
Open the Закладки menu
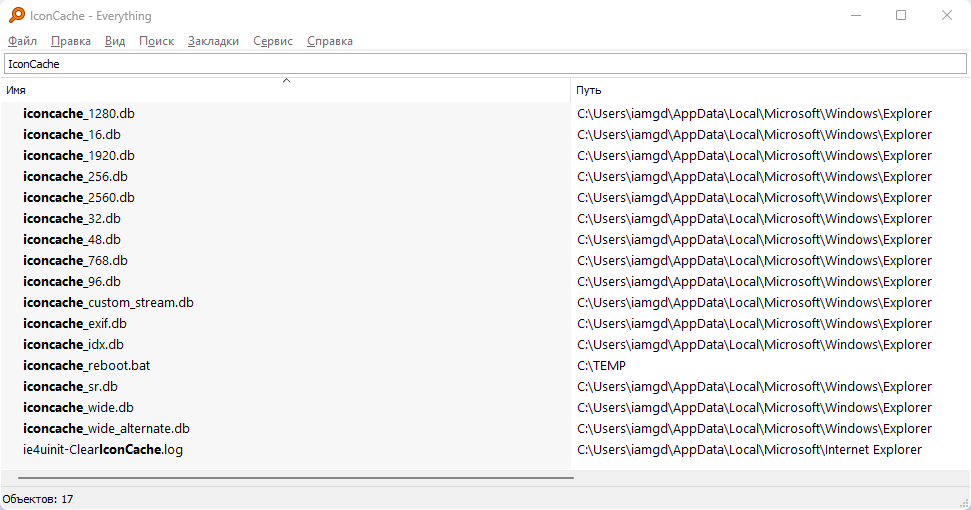tap(213, 41)
